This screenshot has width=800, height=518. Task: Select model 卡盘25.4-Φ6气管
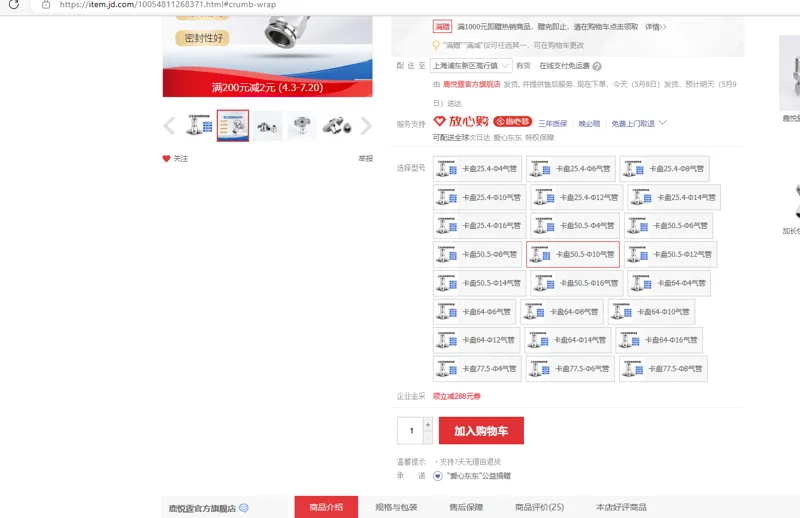571,169
